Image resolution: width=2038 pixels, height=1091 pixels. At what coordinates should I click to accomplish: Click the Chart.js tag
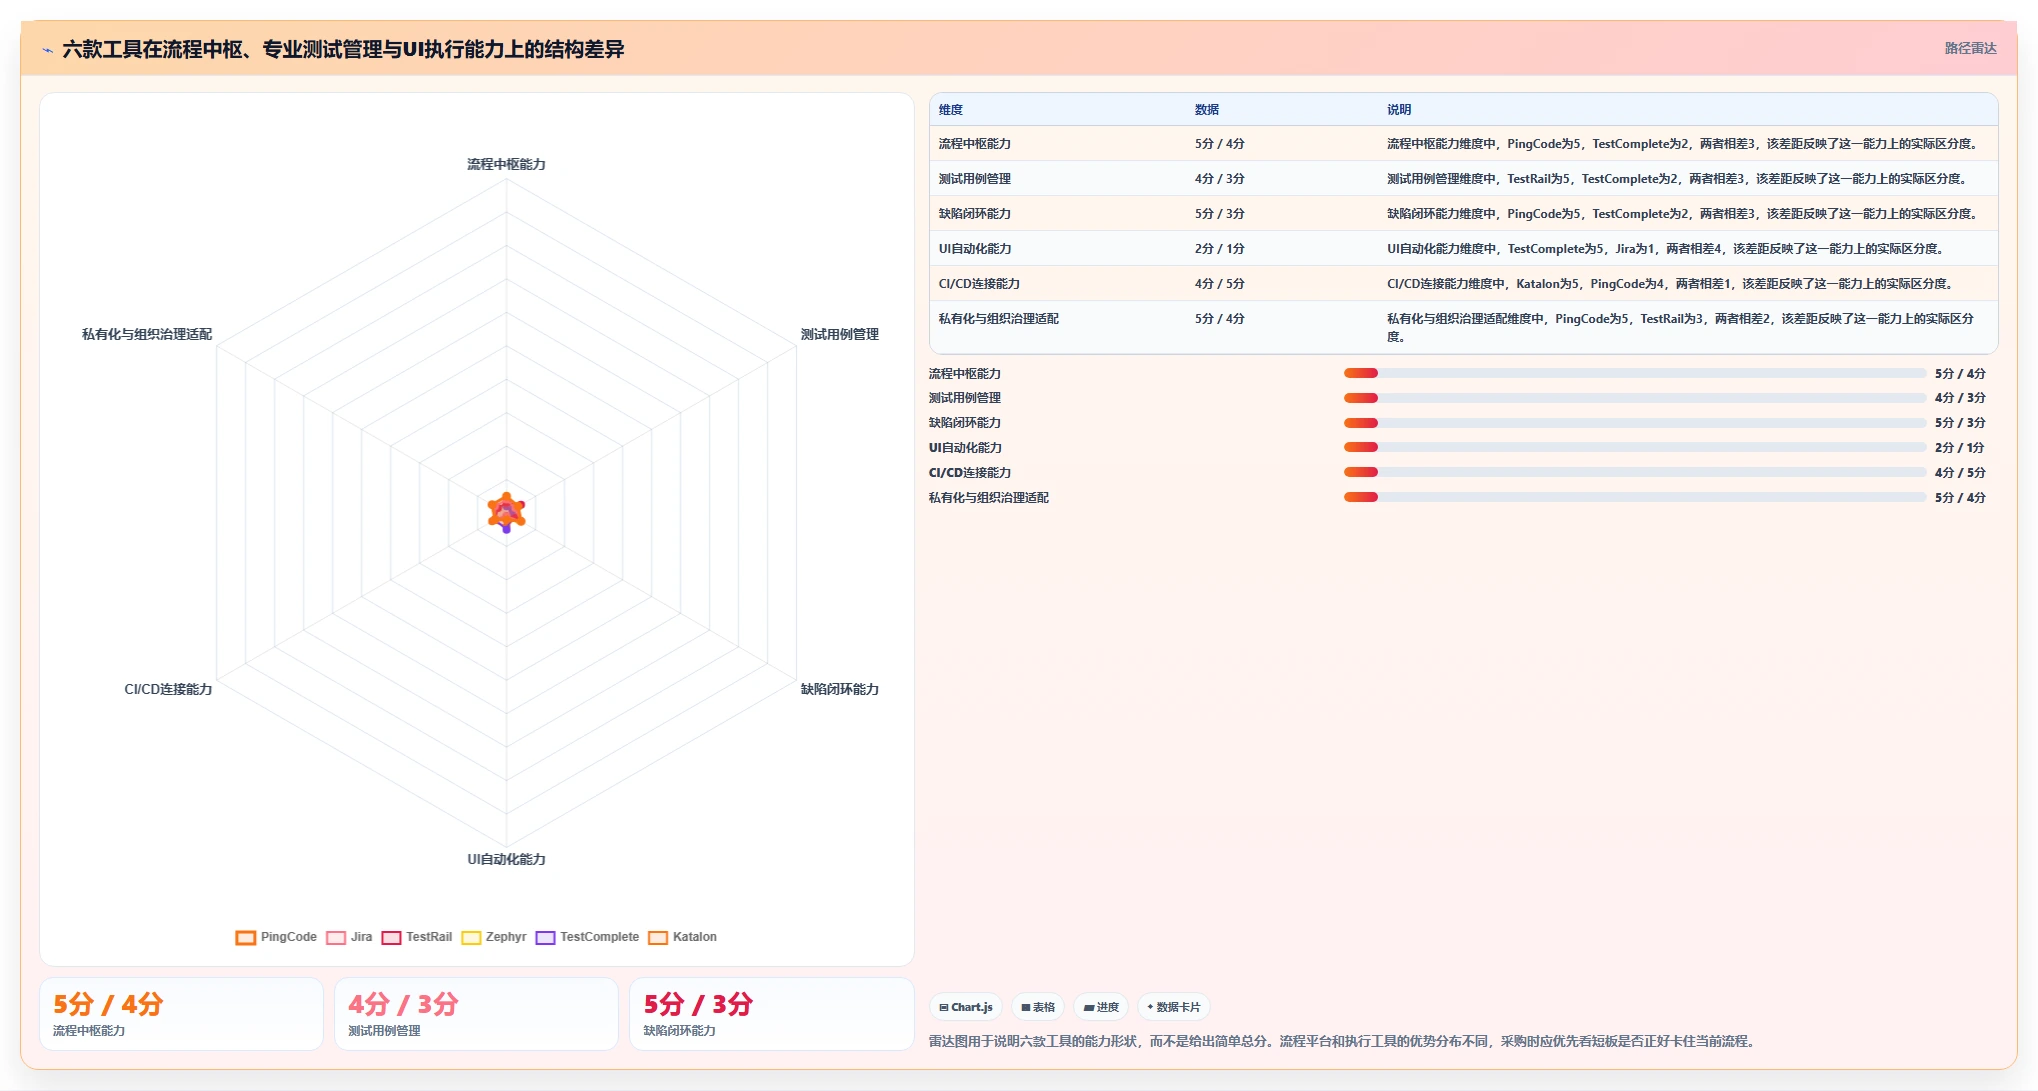(x=966, y=1007)
